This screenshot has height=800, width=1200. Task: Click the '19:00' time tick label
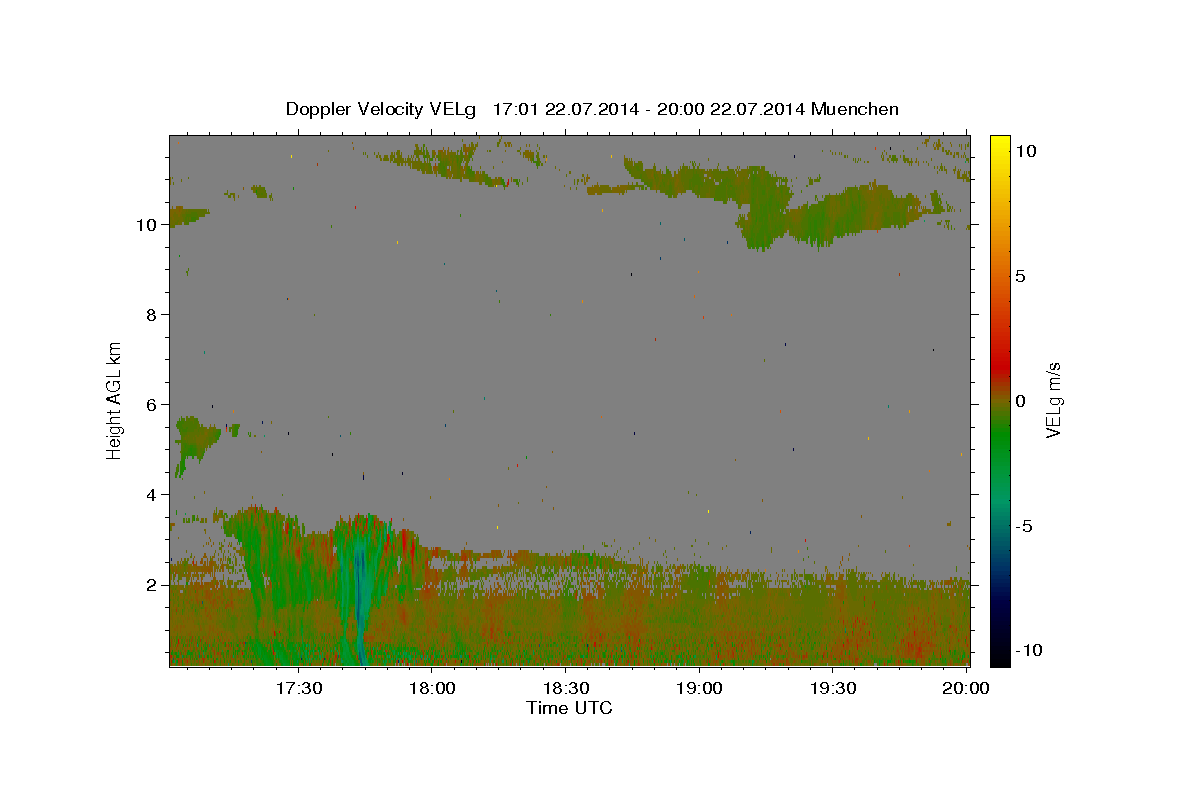700,689
